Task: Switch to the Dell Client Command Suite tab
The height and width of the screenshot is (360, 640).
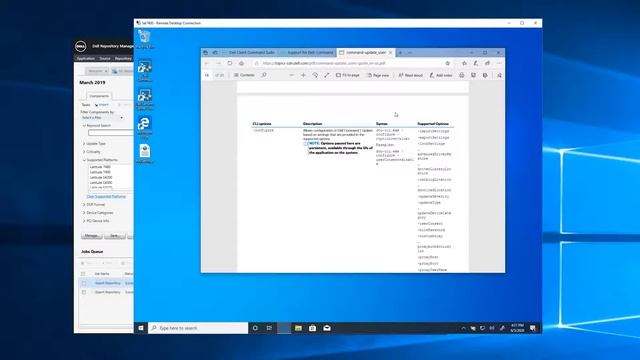Action: click(251, 53)
